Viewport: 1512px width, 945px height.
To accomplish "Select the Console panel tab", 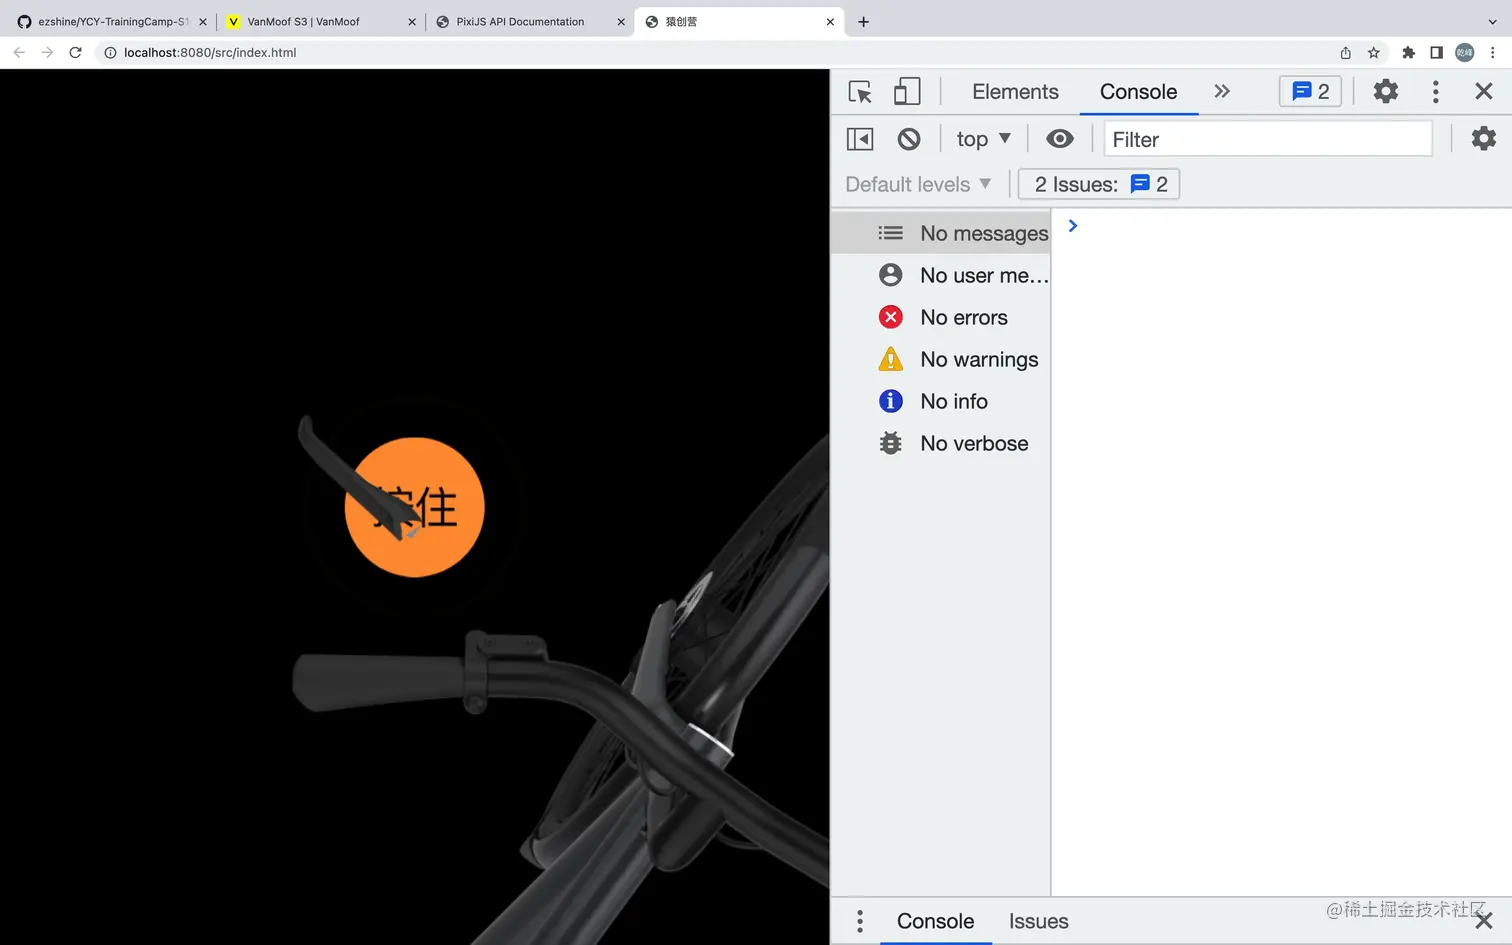I will click(1138, 92).
